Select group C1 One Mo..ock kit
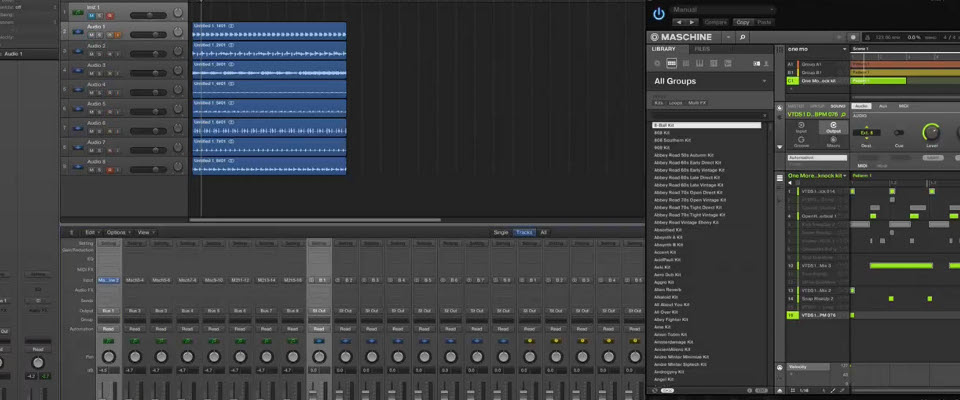960x400 pixels. coord(817,80)
